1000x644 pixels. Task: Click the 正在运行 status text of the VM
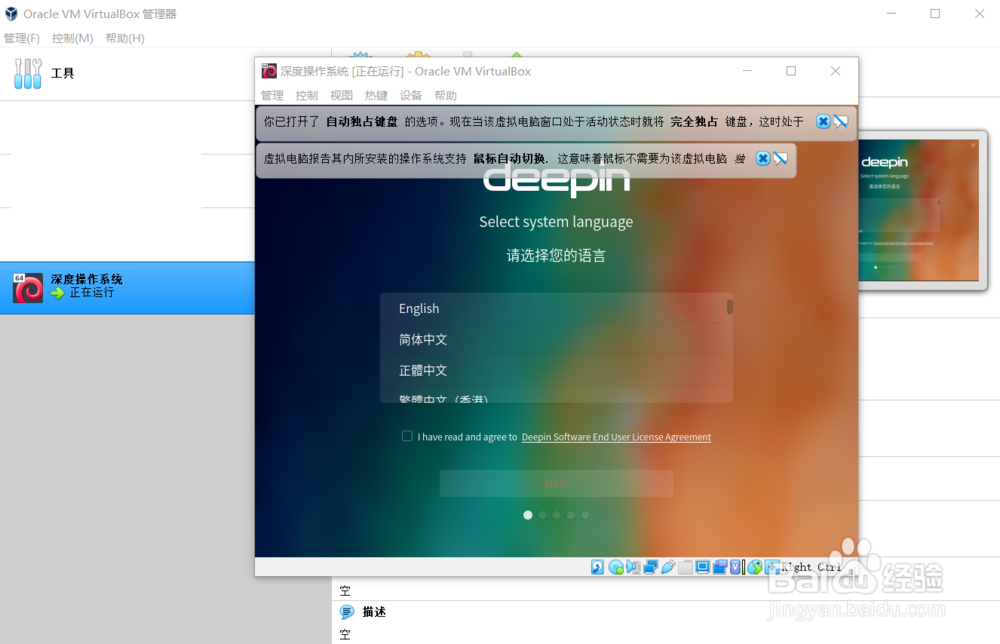tap(92, 293)
